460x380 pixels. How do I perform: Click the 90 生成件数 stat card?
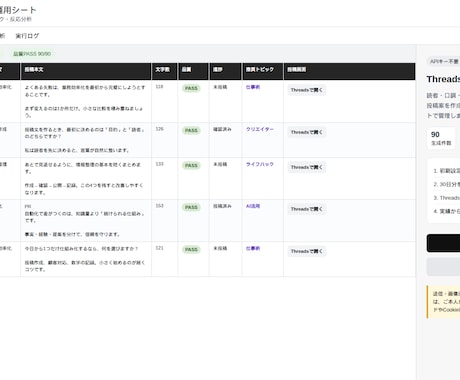441,138
